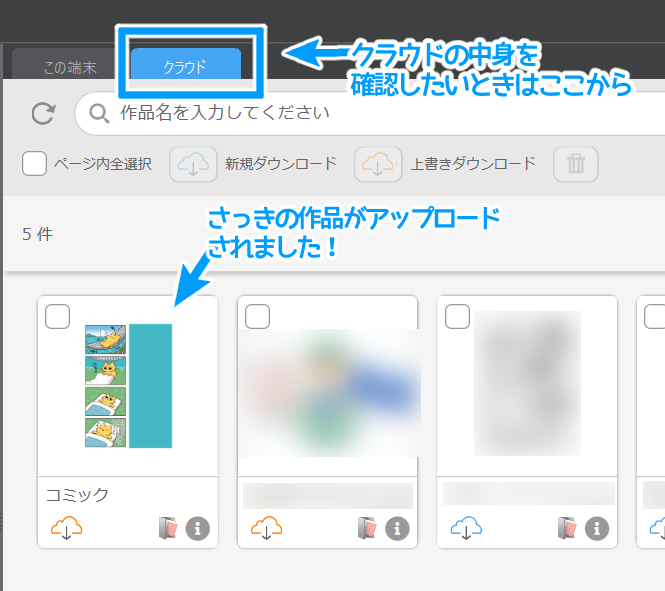This screenshot has height=591, width=665.
Task: Click the 新規ダウンロード cloud icon
Action: [x=193, y=164]
